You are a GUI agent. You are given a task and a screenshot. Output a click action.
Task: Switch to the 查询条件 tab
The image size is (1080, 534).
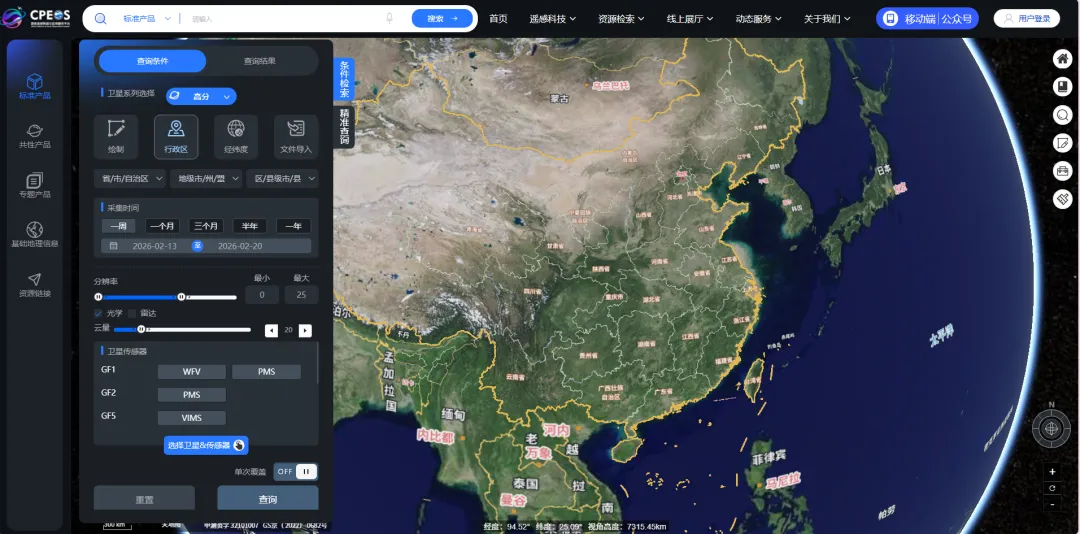pos(152,61)
